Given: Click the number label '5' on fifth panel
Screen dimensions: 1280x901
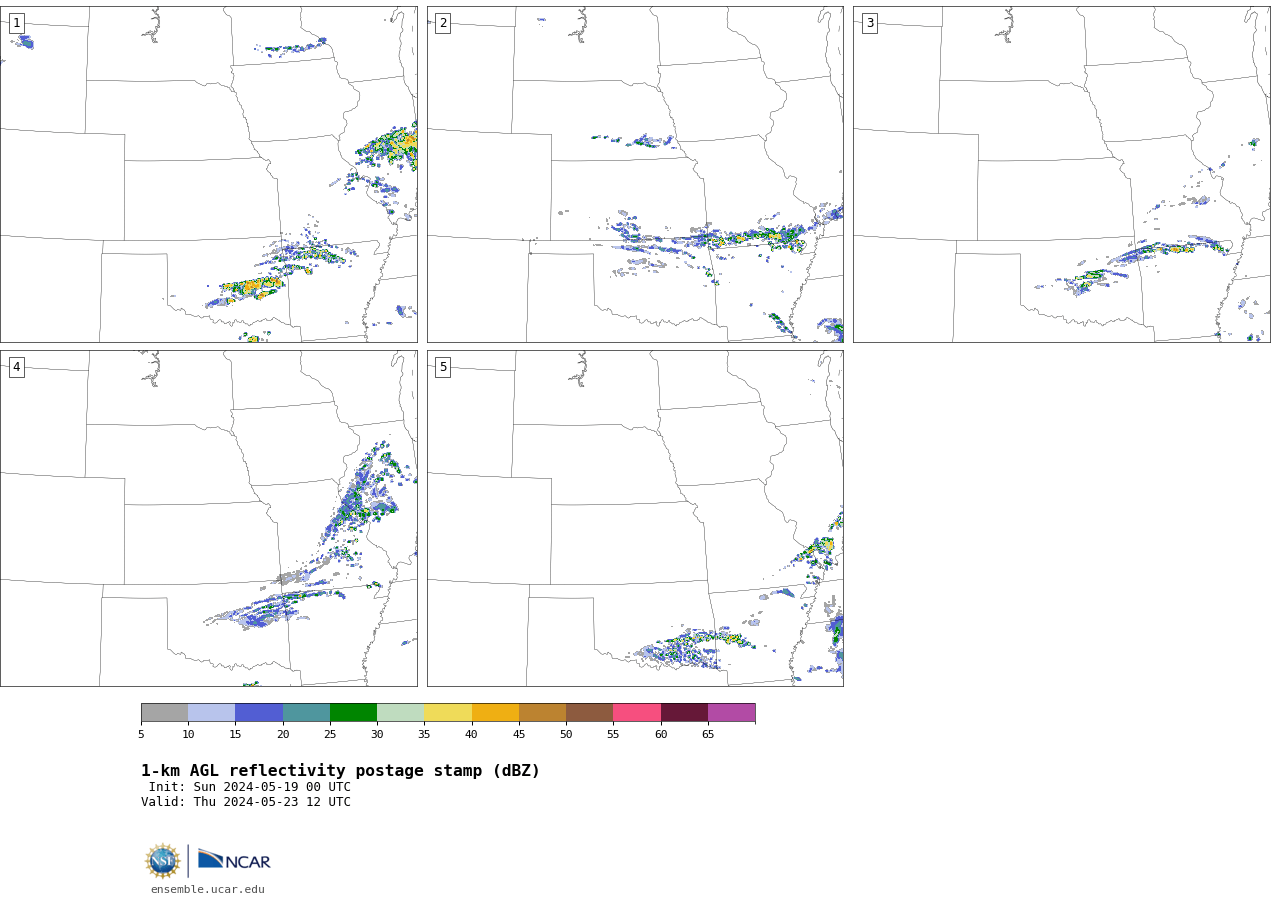Looking at the screenshot, I should (x=443, y=367).
